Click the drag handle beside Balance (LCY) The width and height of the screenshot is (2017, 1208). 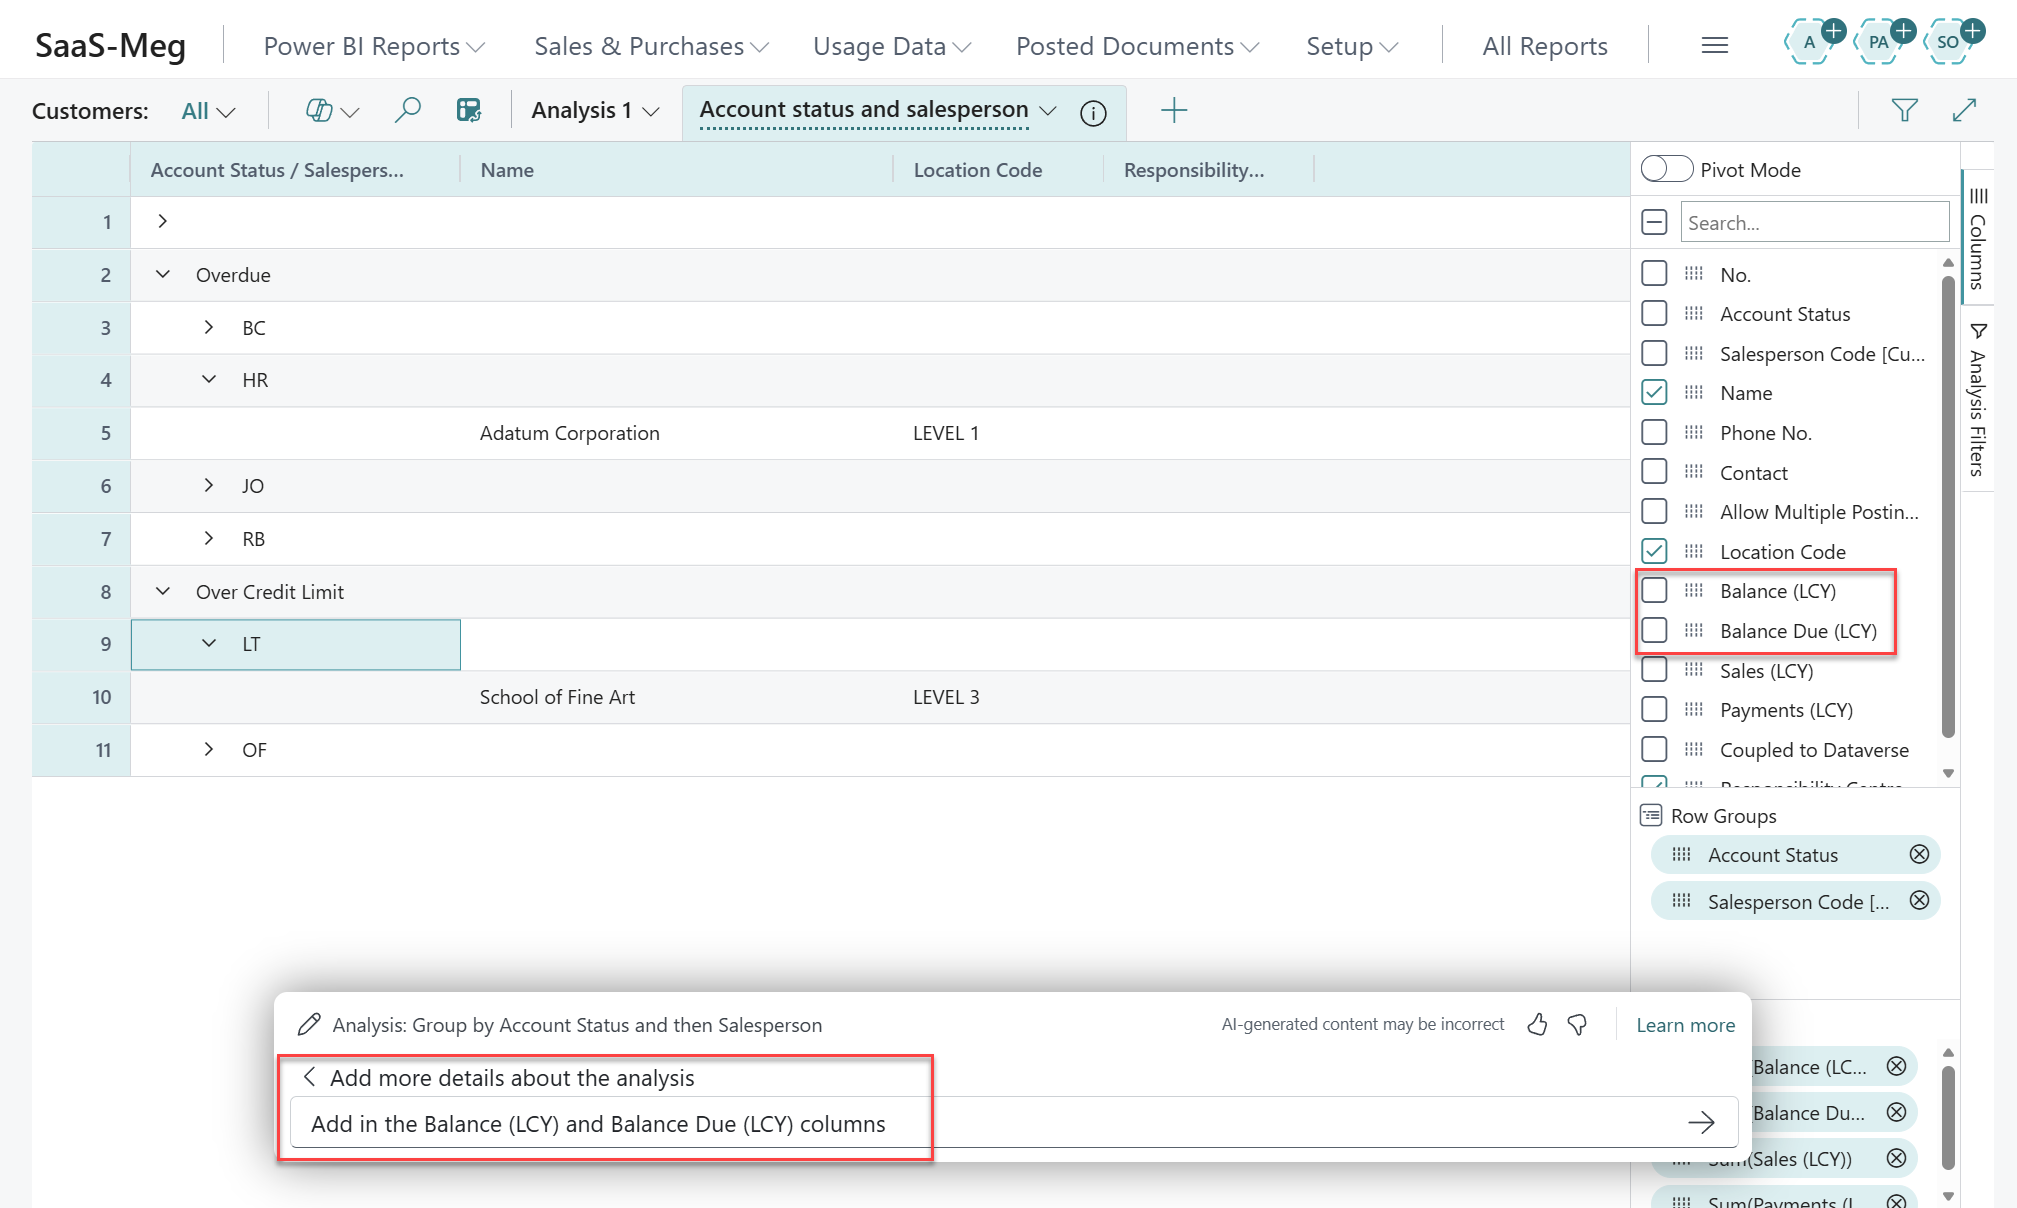coord(1693,590)
